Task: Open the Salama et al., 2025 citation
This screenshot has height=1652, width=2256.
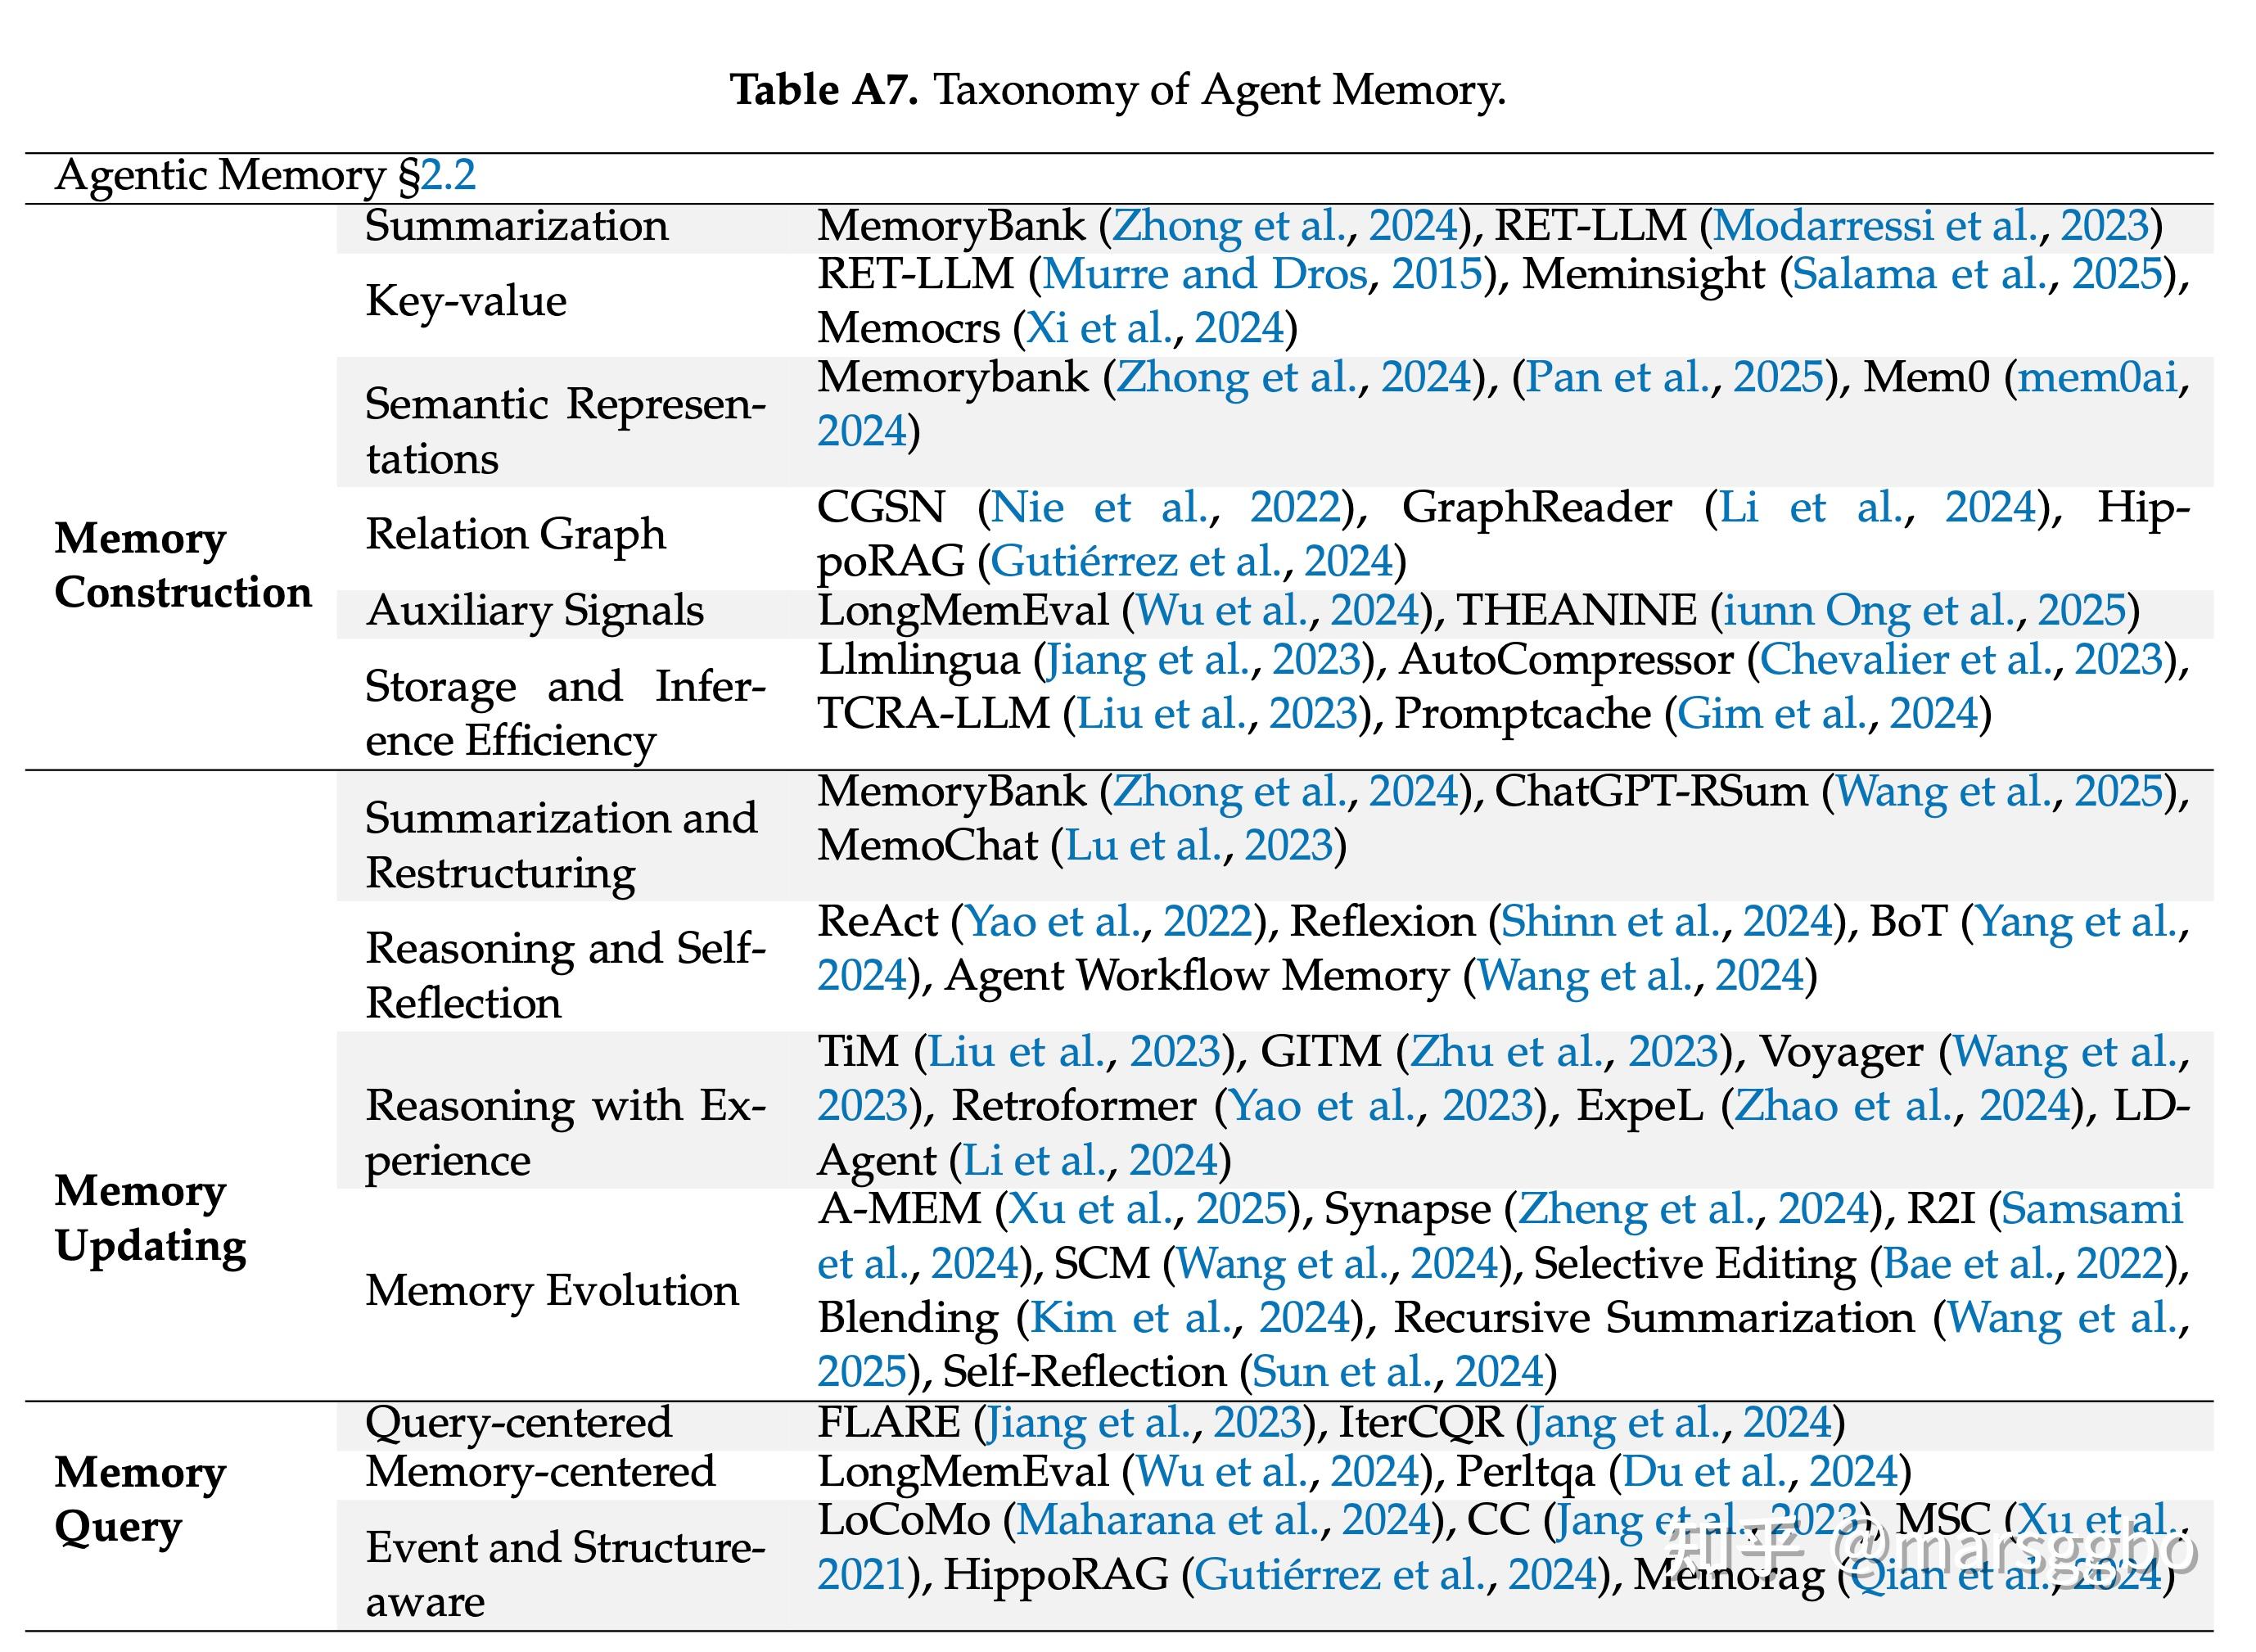Action: click(x=1977, y=275)
